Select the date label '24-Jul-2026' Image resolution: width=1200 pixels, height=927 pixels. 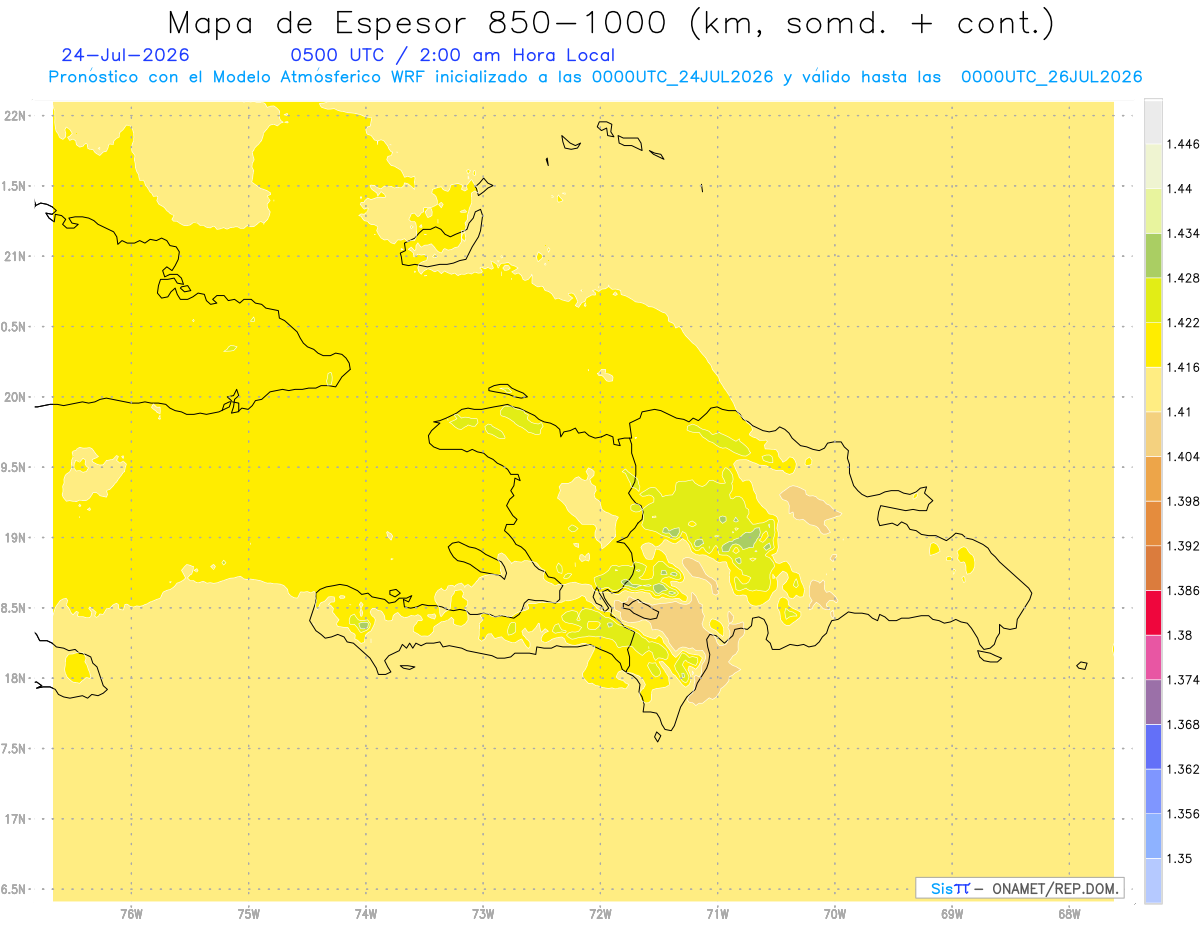(x=125, y=56)
